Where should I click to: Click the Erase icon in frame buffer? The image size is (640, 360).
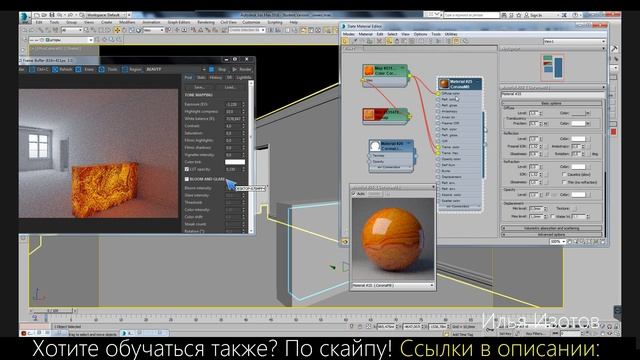(78, 70)
